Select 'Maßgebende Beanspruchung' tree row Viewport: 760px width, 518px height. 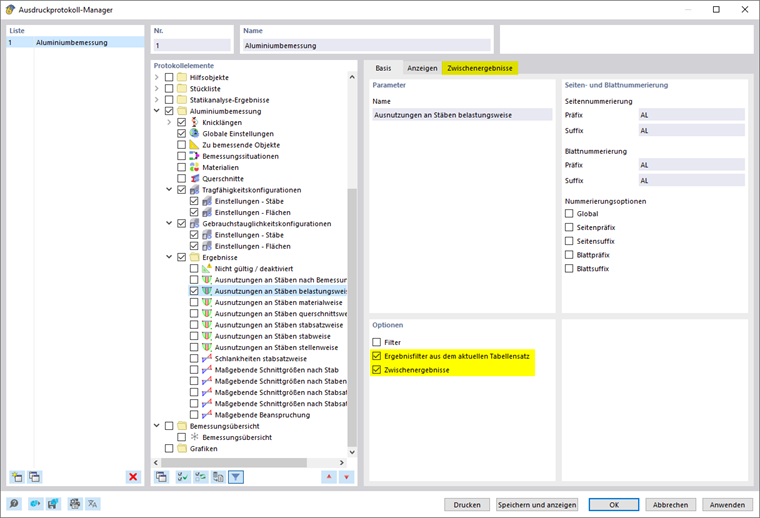[x=262, y=415]
